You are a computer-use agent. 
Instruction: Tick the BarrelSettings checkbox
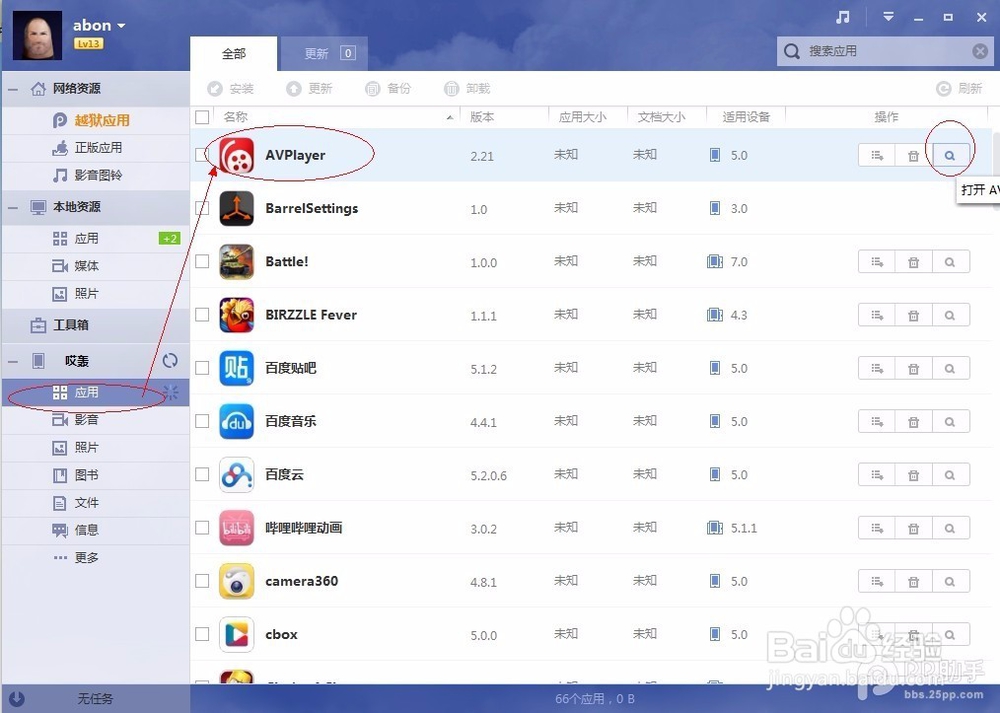tap(202, 208)
